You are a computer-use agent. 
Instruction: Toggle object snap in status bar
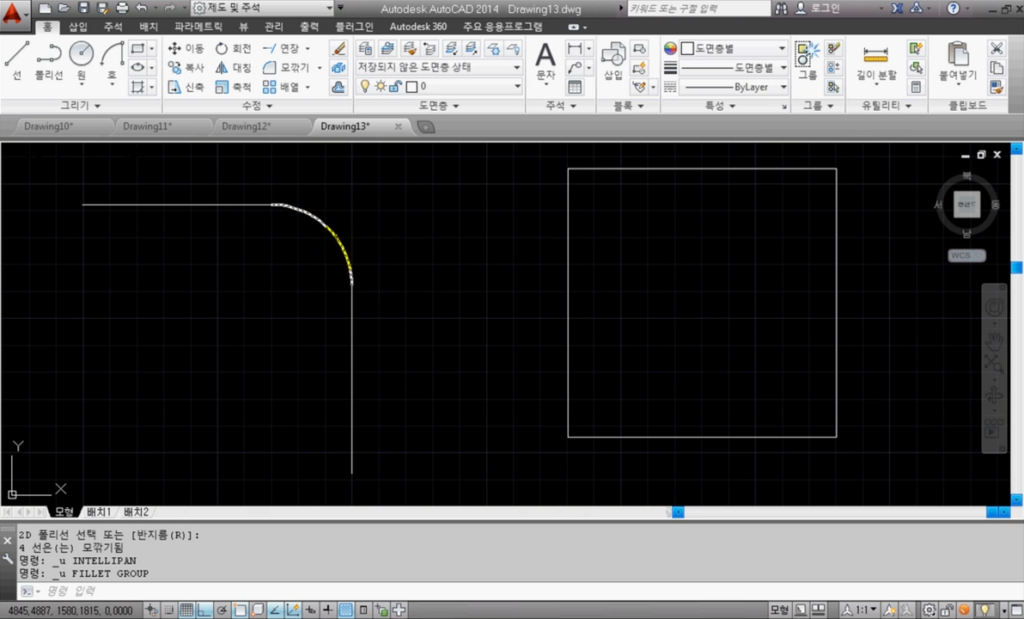pyautogui.click(x=240, y=611)
